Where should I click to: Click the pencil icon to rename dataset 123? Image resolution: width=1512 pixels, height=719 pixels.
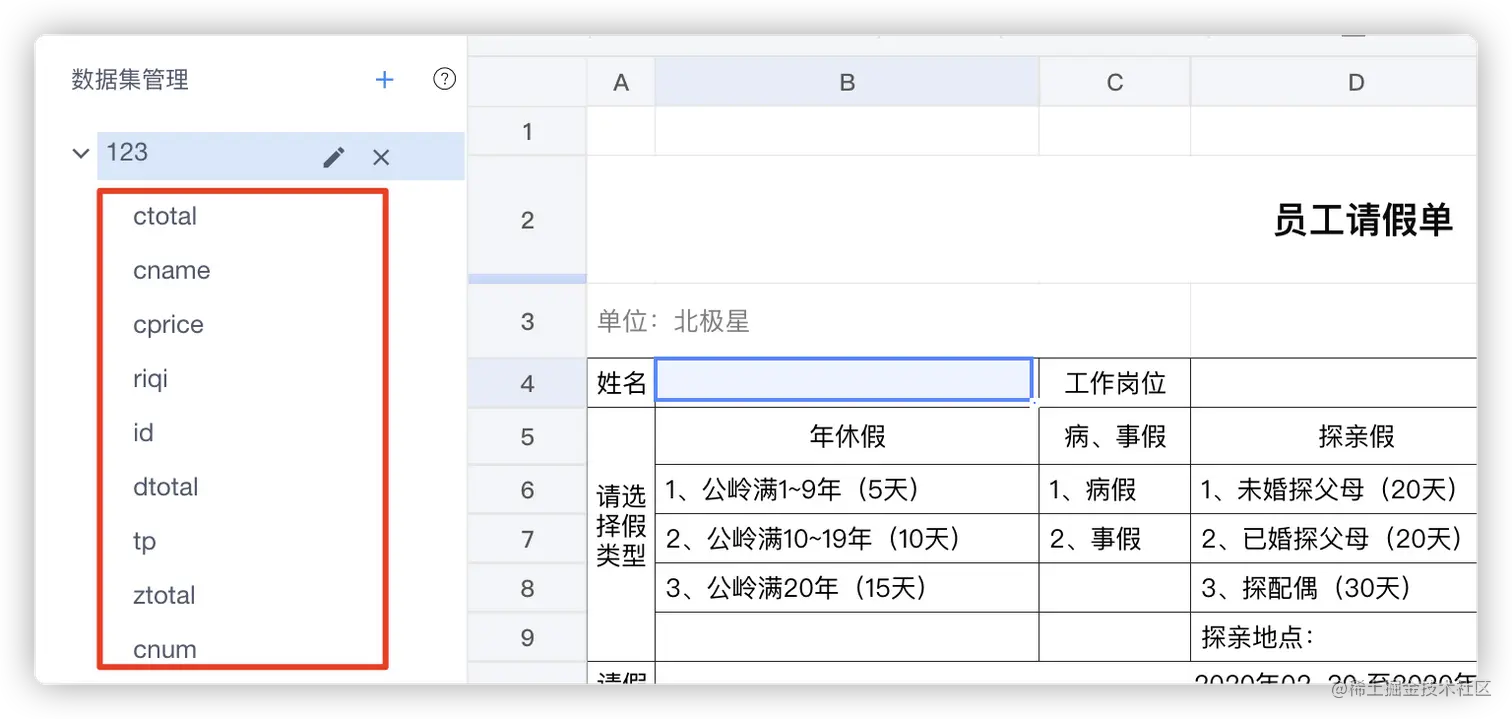tap(333, 157)
